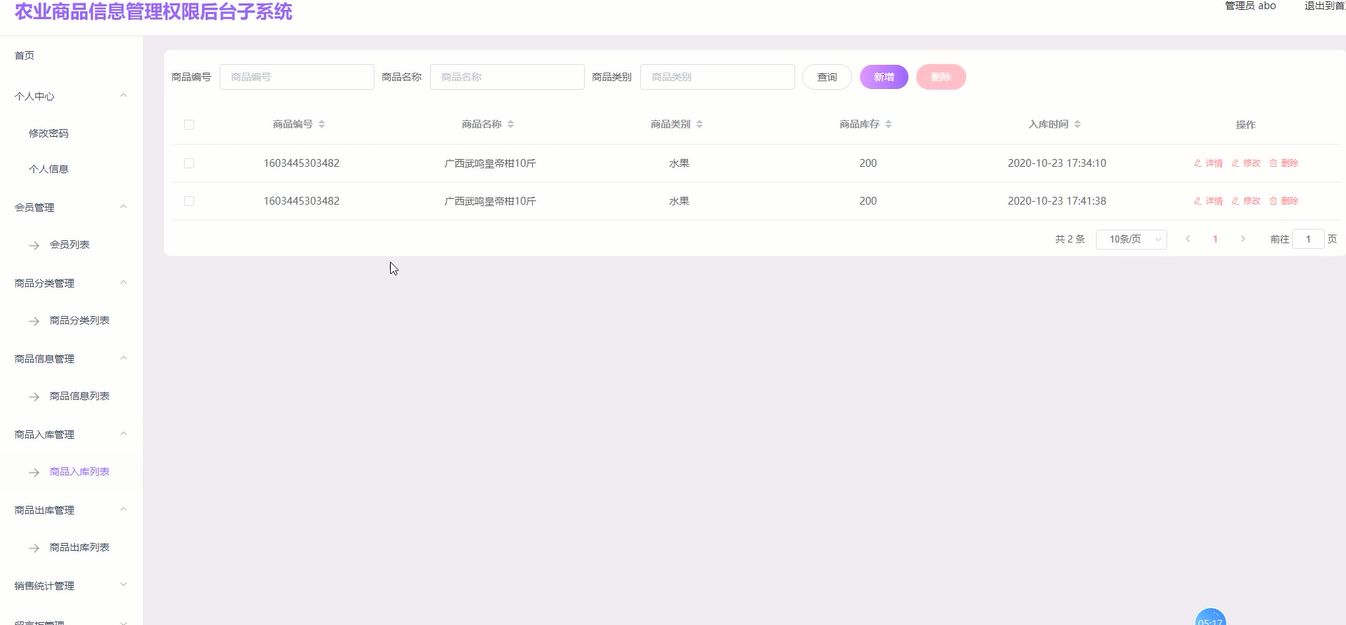The height and width of the screenshot is (625, 1346).
Task: Click the go-to page number input
Action: (x=1308, y=239)
